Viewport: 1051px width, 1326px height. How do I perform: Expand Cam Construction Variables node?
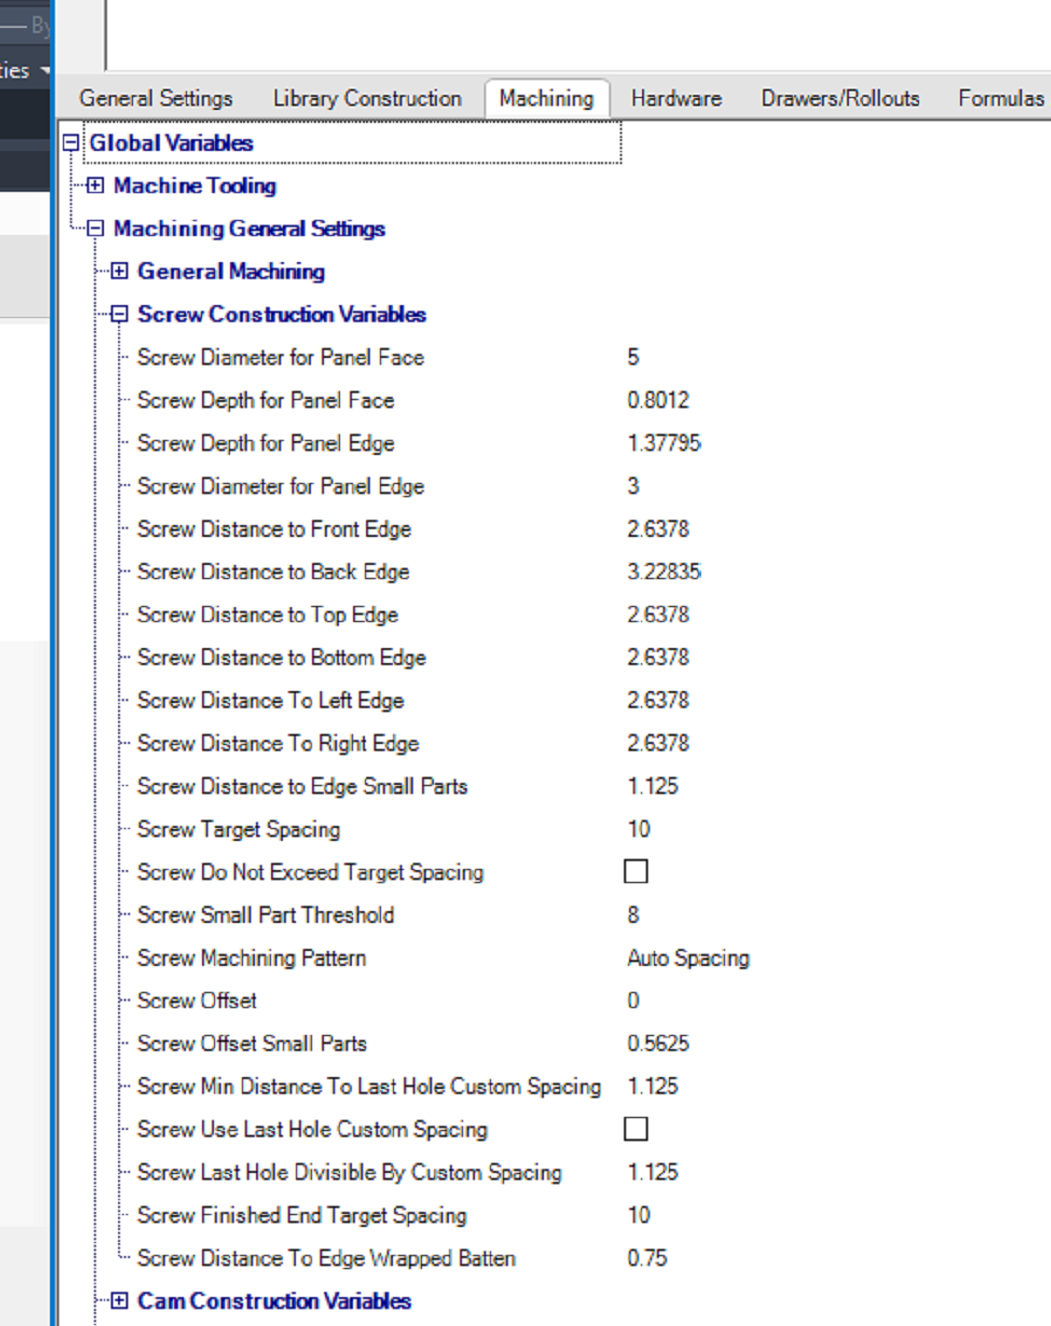tap(119, 1301)
